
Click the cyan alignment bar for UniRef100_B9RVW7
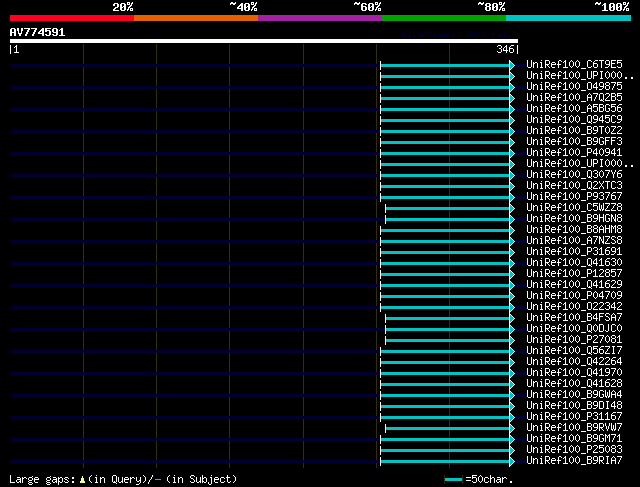tap(447, 429)
